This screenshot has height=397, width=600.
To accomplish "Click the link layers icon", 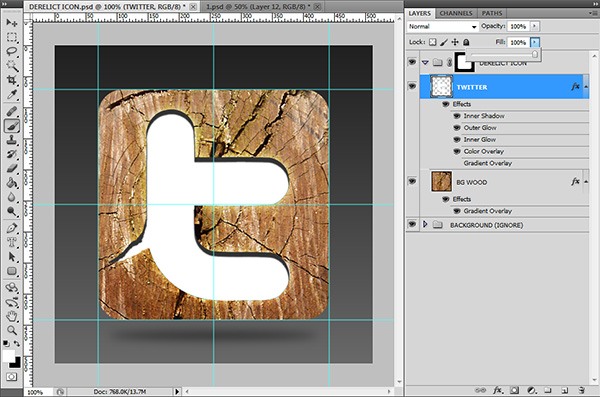I will [480, 390].
